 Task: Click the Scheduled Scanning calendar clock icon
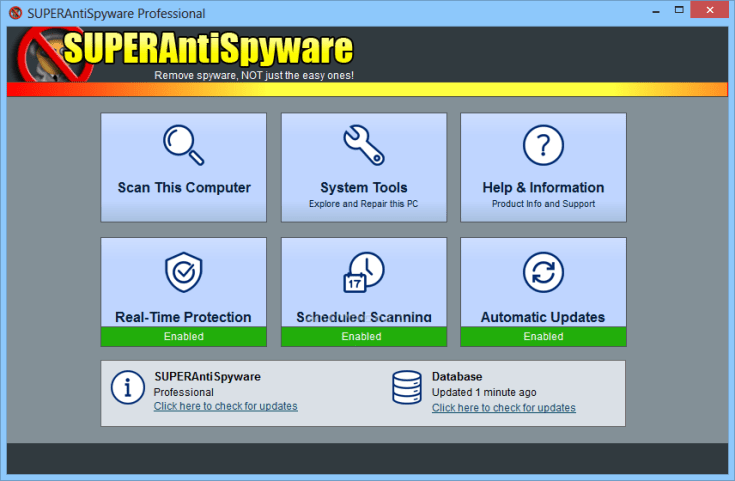(364, 272)
